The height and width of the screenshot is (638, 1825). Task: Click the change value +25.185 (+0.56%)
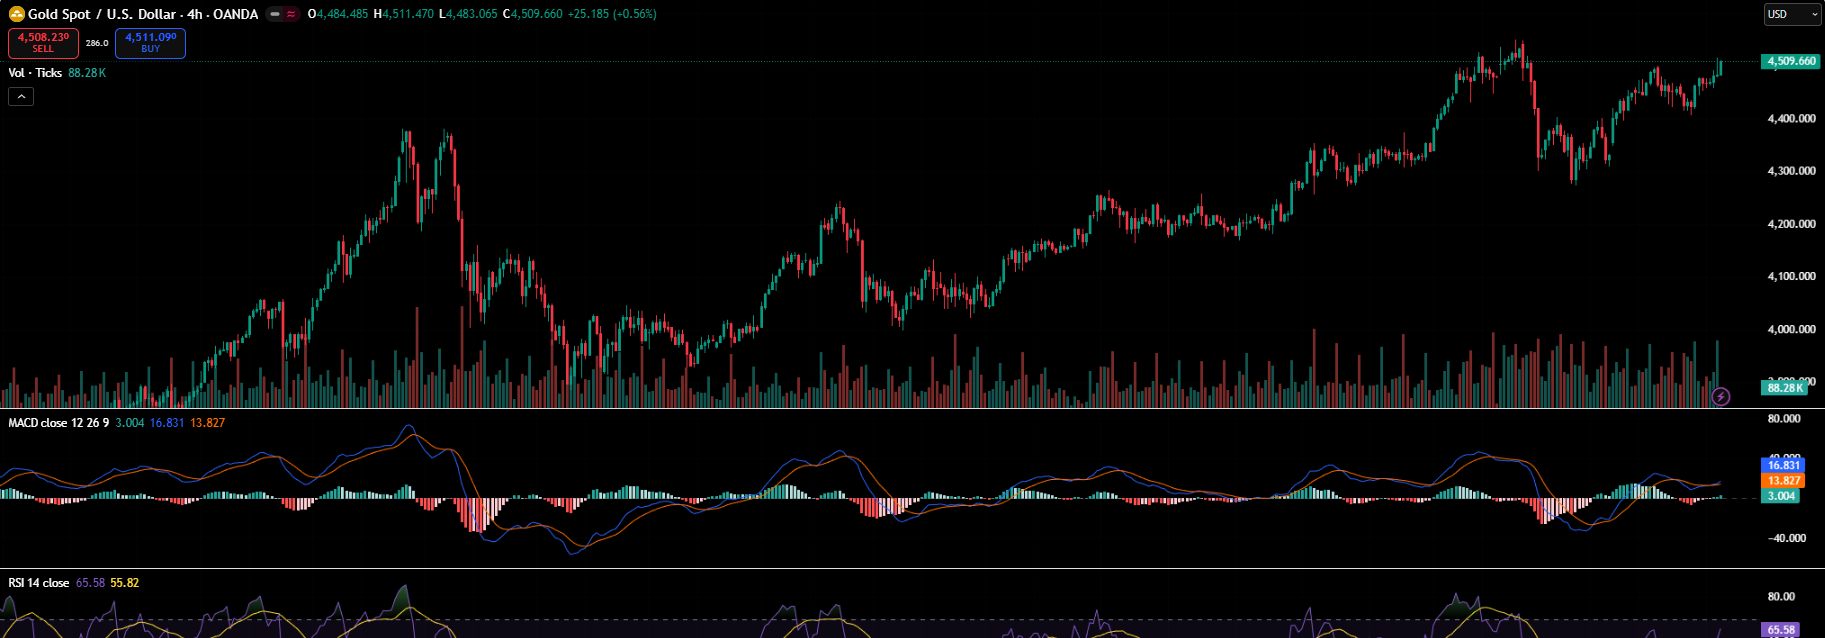click(x=612, y=14)
